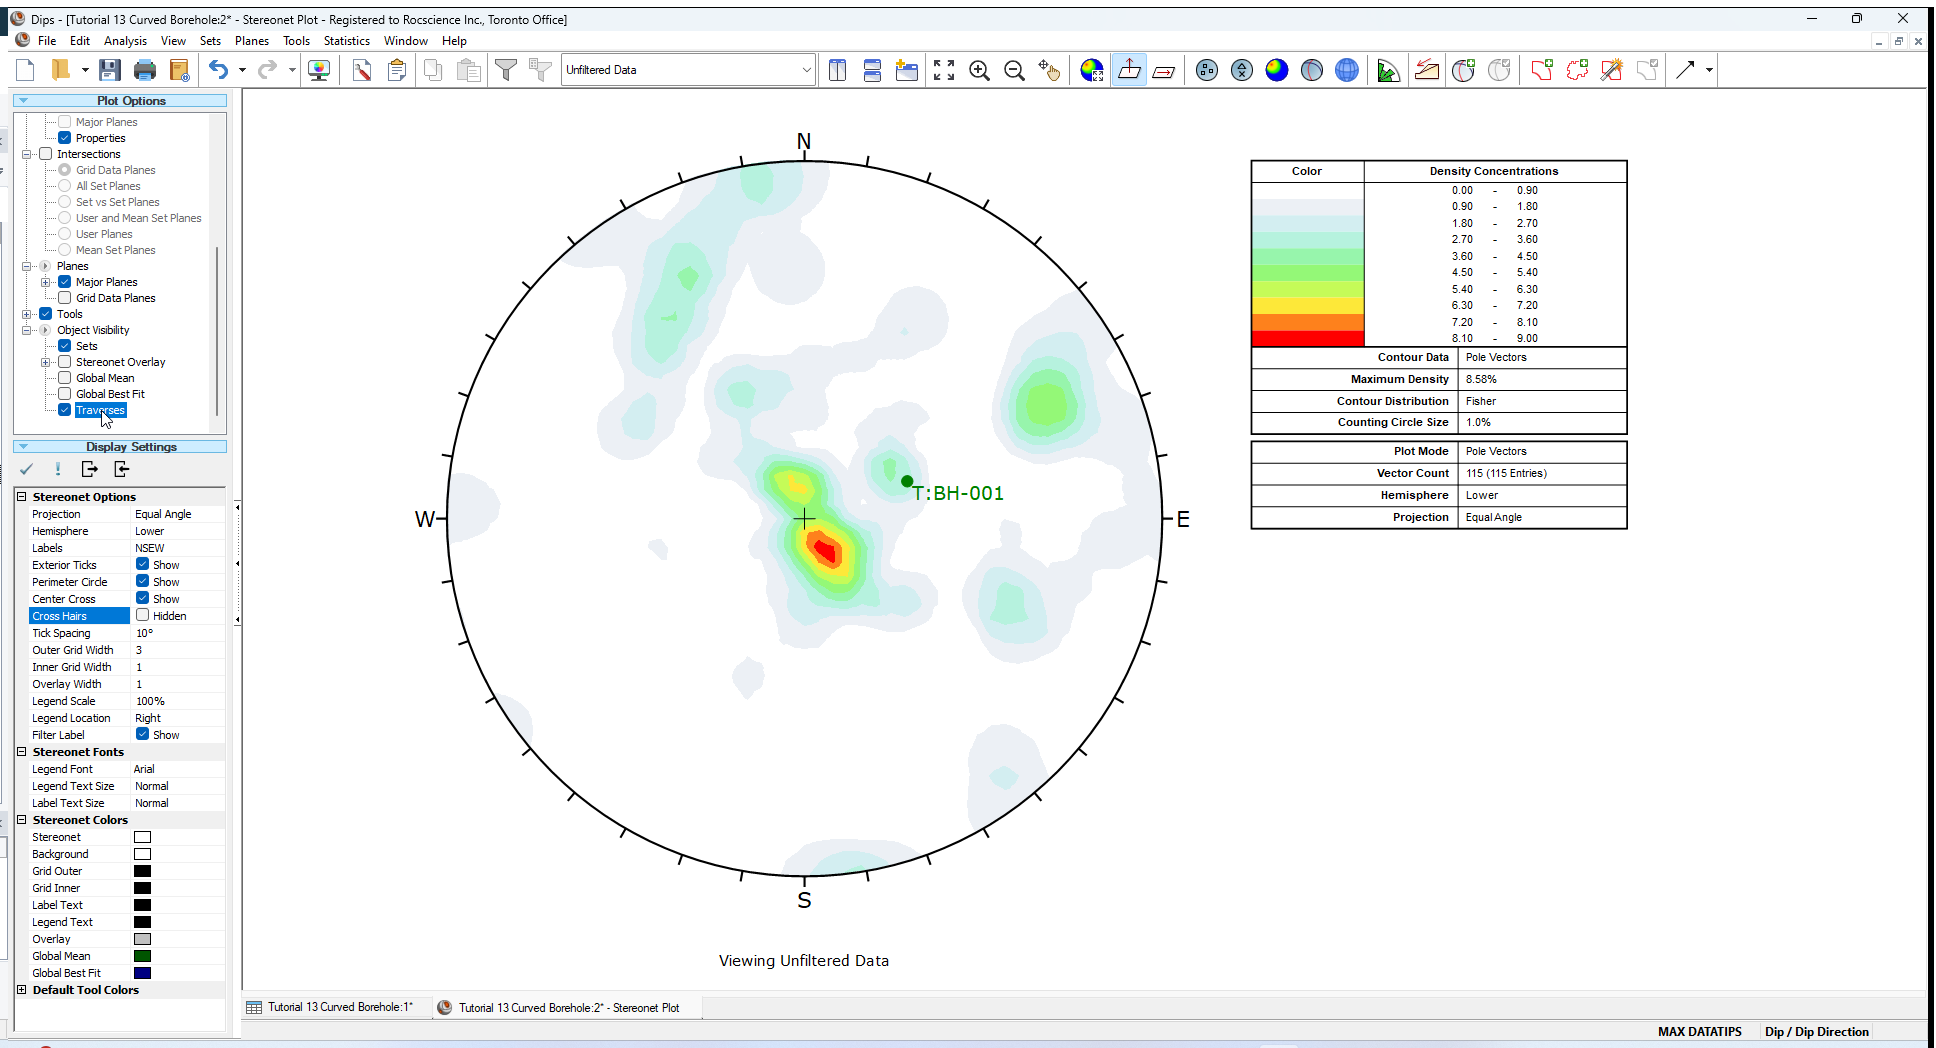Click the Tile Vertically windows icon
The width and height of the screenshot is (1936, 1048).
[838, 70]
